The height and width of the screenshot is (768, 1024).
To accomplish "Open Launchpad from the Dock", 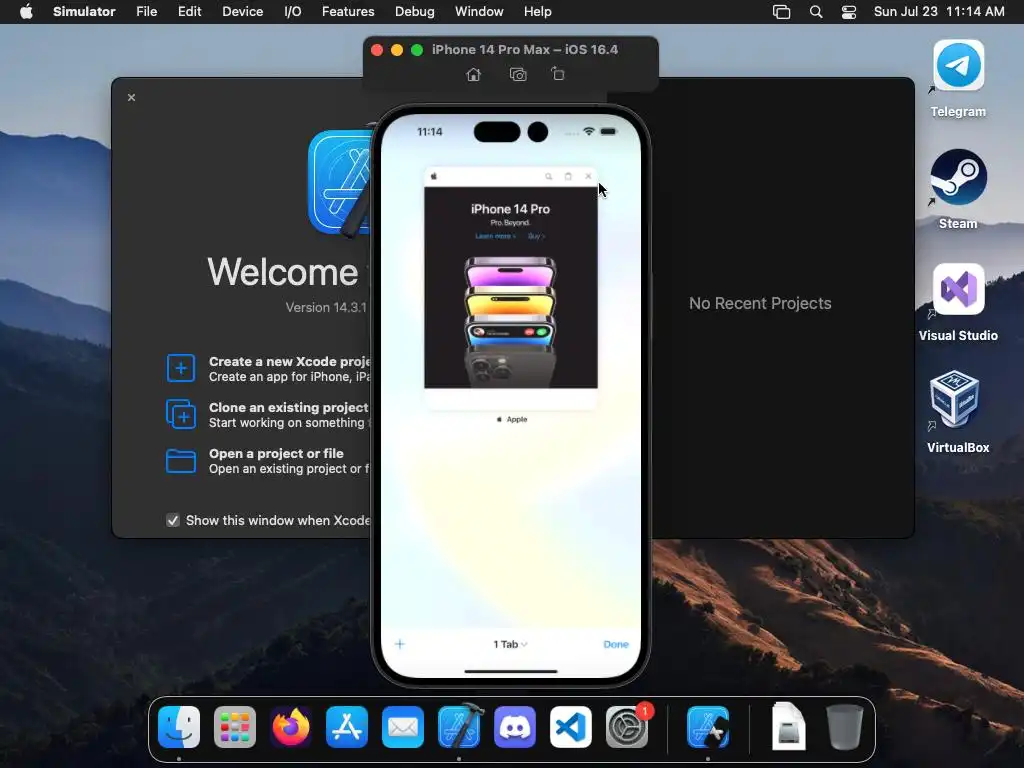I will [x=234, y=727].
